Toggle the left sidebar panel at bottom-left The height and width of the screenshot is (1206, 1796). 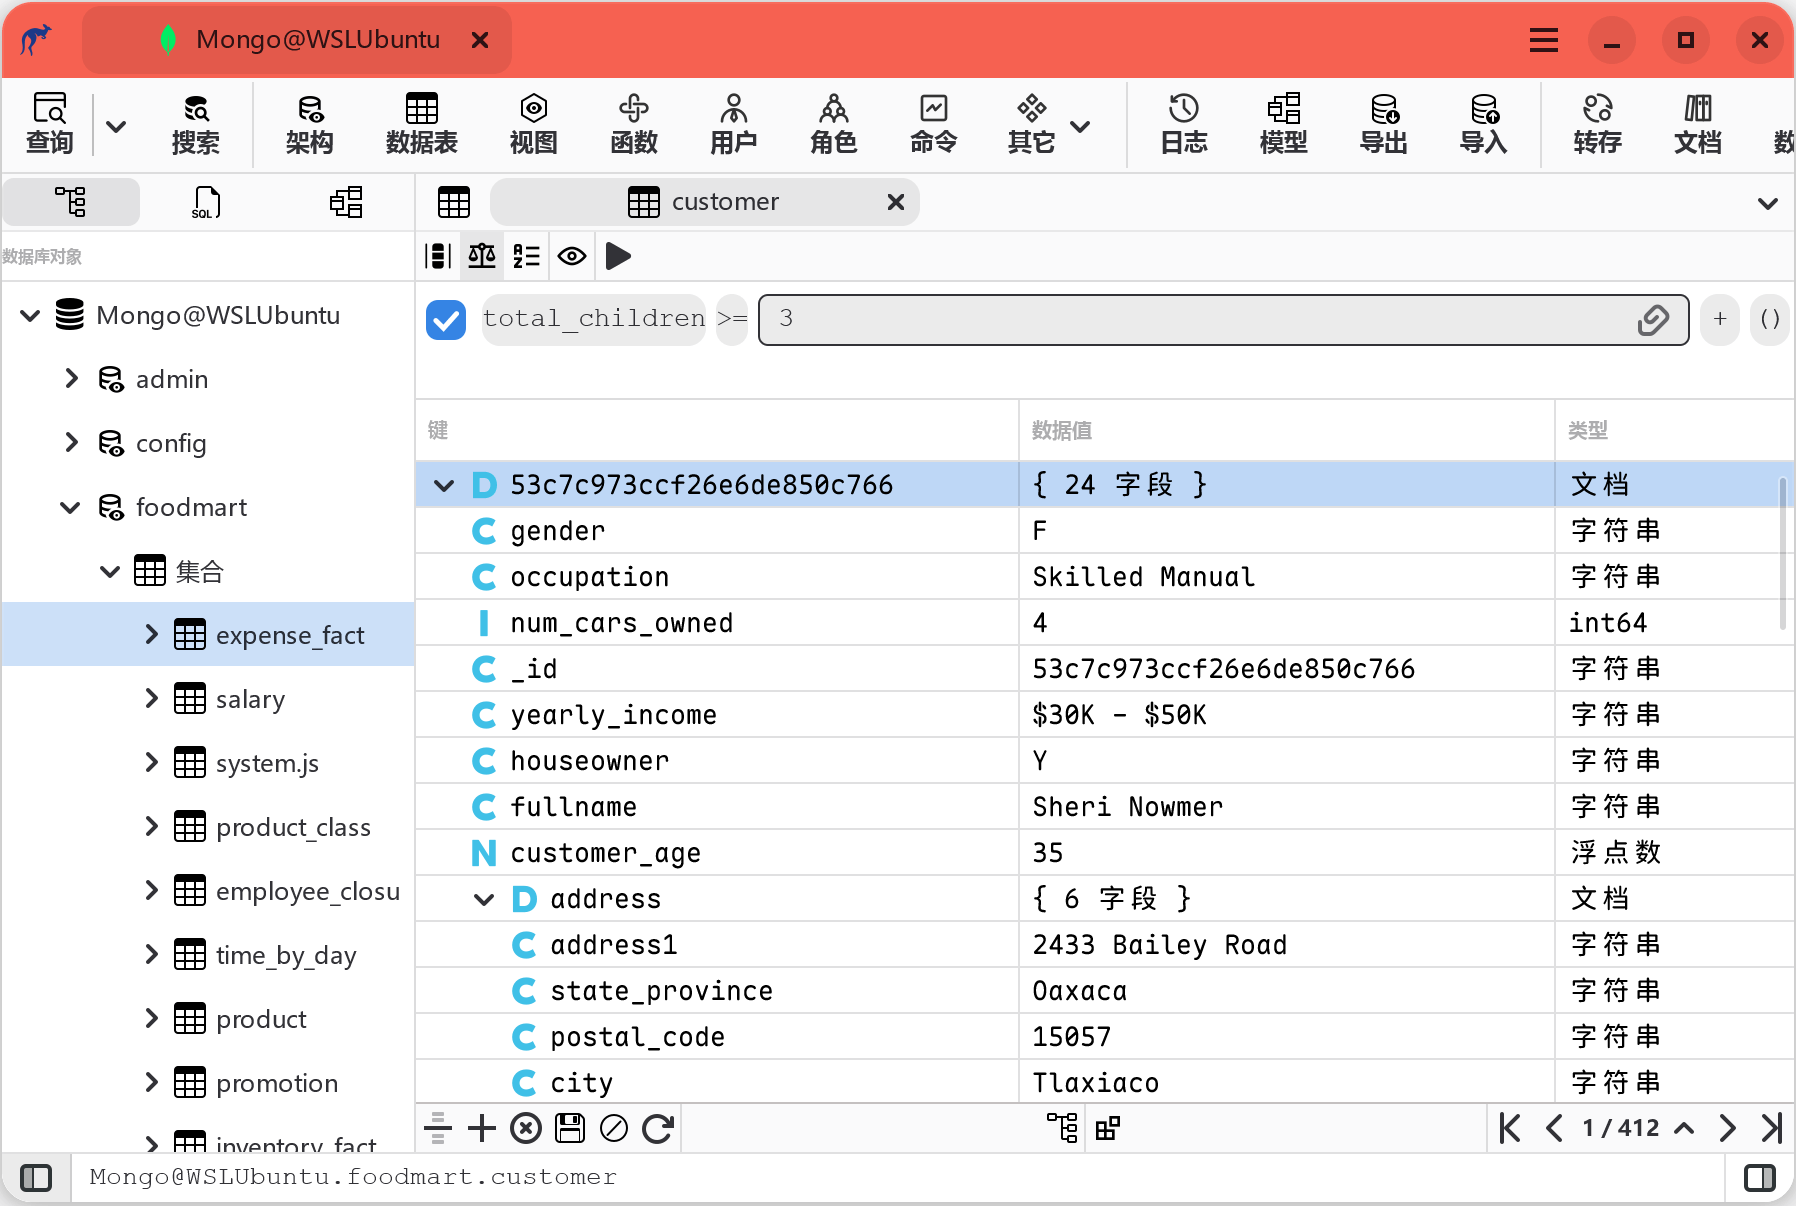(x=36, y=1177)
